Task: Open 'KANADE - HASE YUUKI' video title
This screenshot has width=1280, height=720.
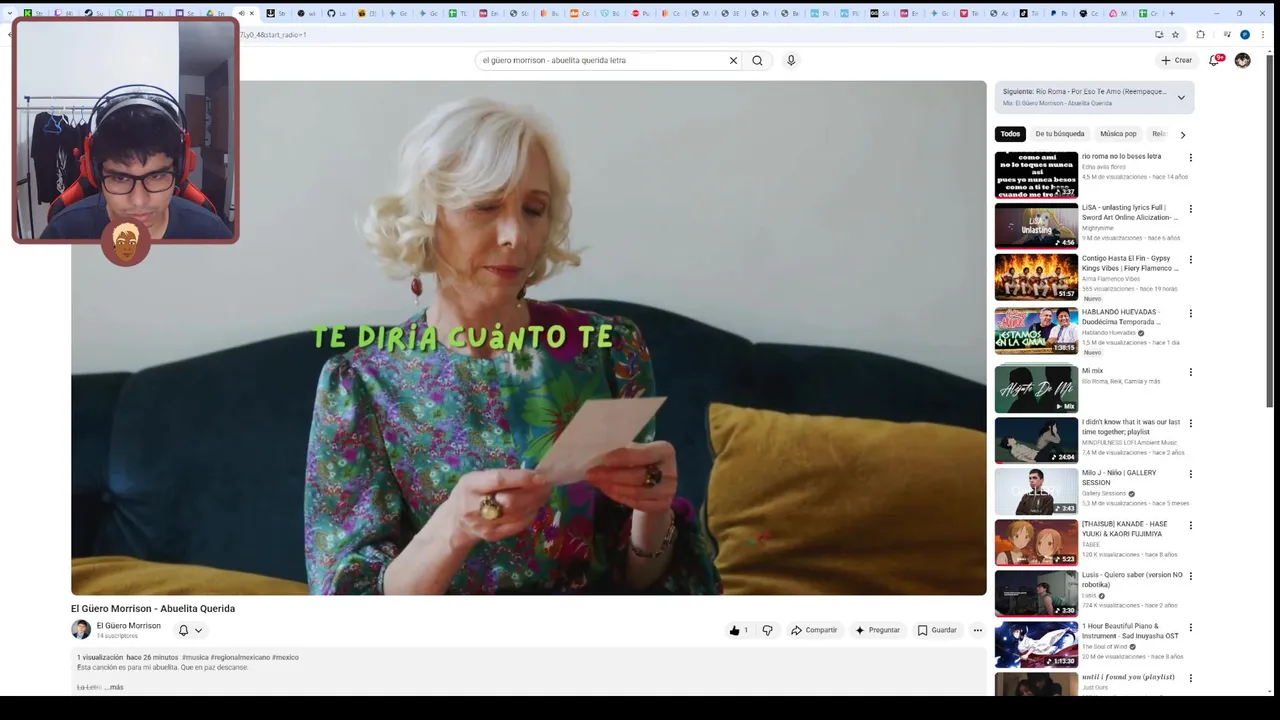Action: click(x=1125, y=529)
